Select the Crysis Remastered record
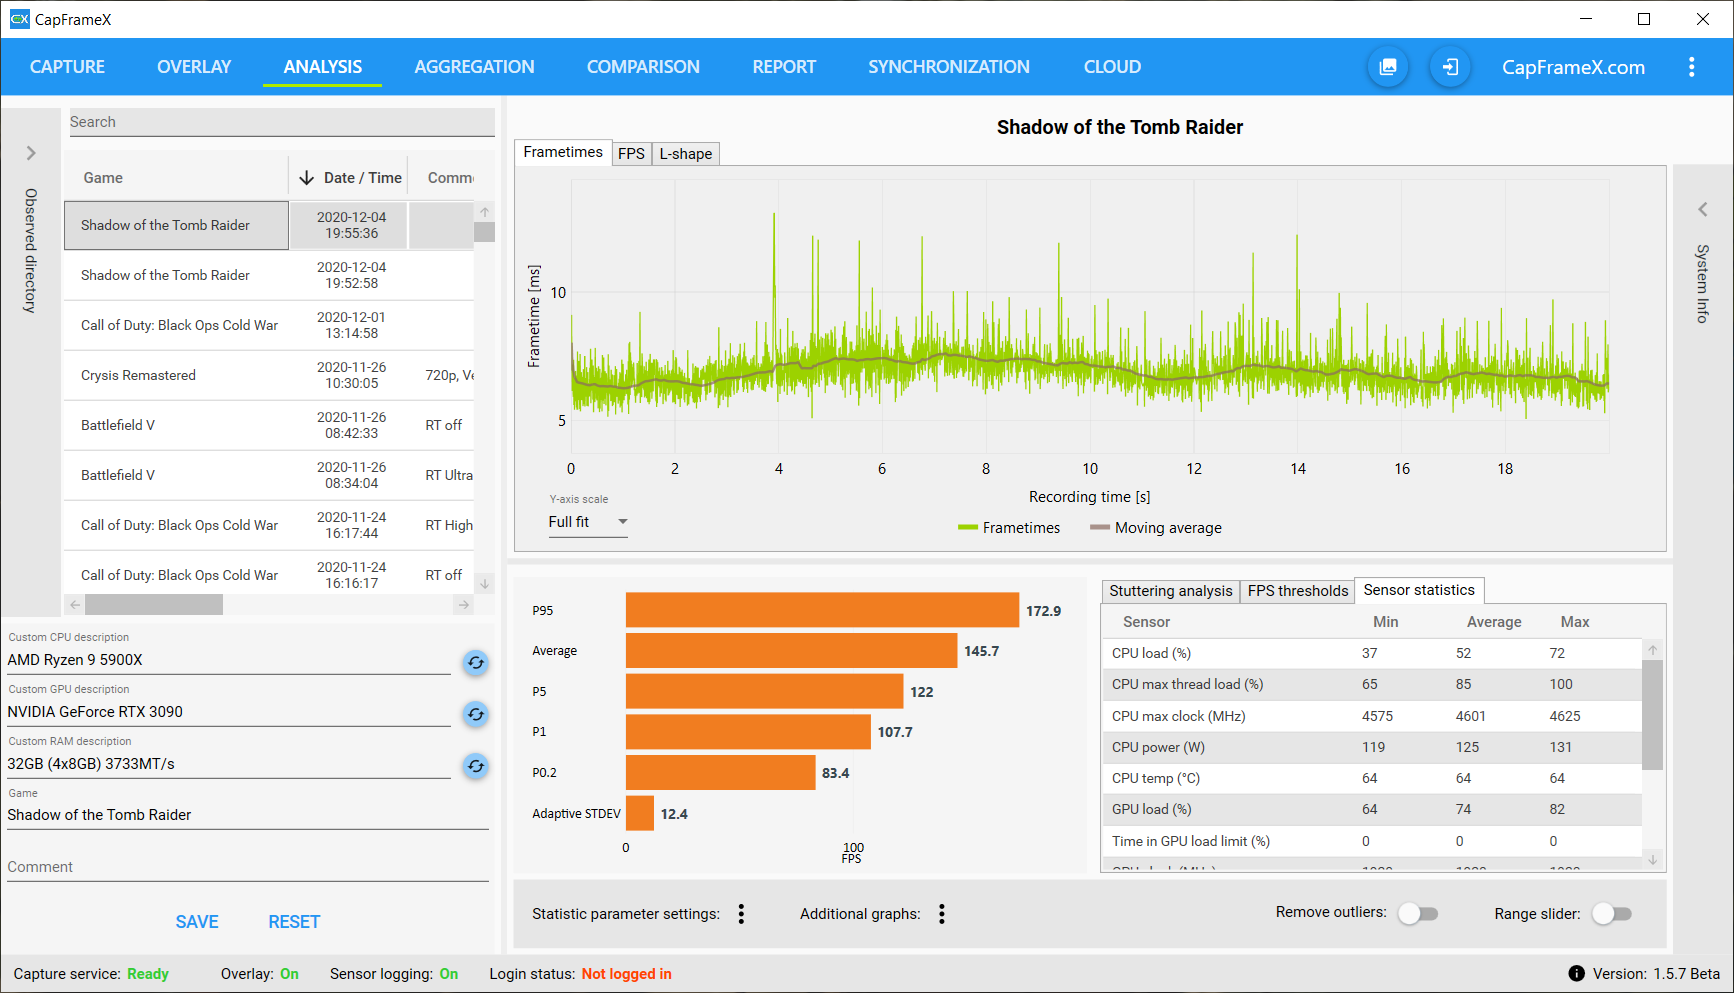The height and width of the screenshot is (993, 1734). click(269, 375)
